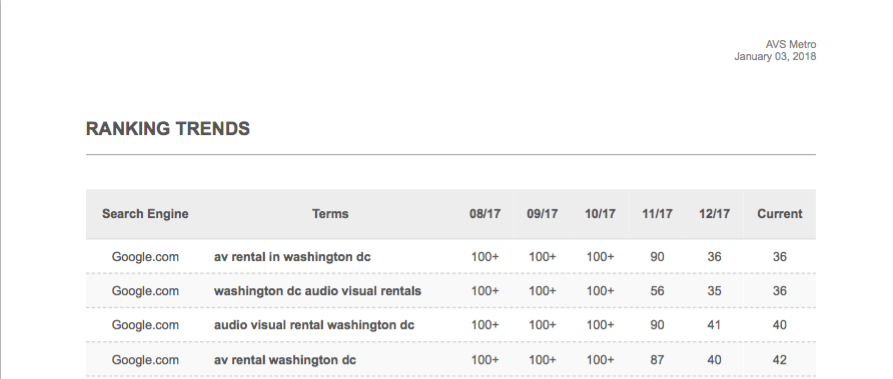Click Google.com beside 'washington dc audio visual rentals'
Viewport: 893px width, 379px height.
pyautogui.click(x=145, y=291)
